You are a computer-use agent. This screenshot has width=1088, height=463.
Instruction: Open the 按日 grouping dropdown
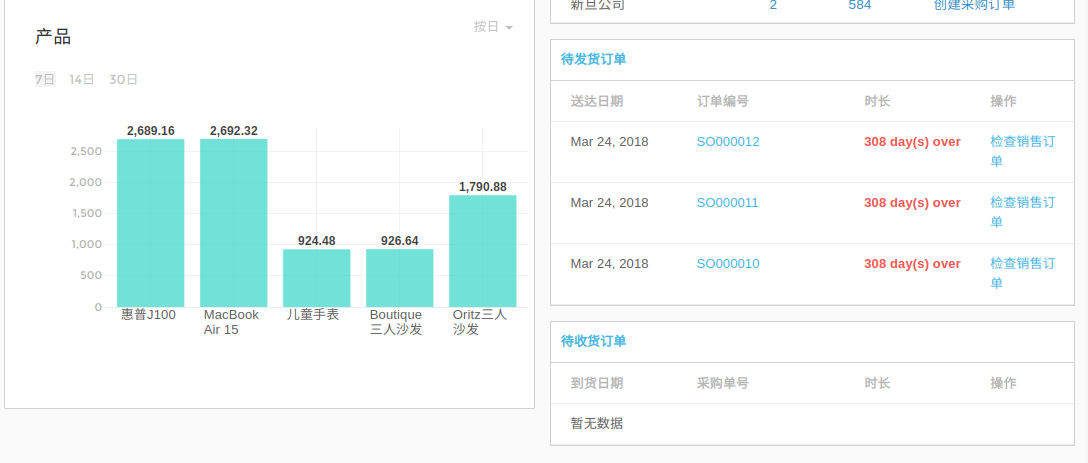493,27
